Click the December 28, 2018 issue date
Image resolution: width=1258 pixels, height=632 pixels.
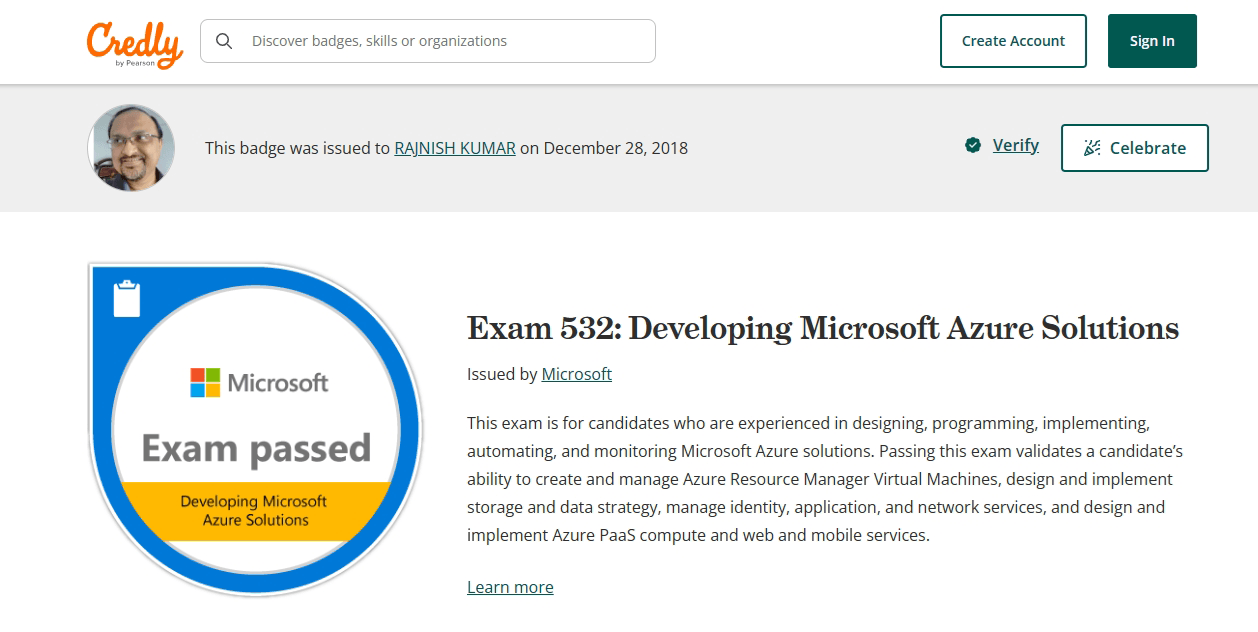[615, 148]
